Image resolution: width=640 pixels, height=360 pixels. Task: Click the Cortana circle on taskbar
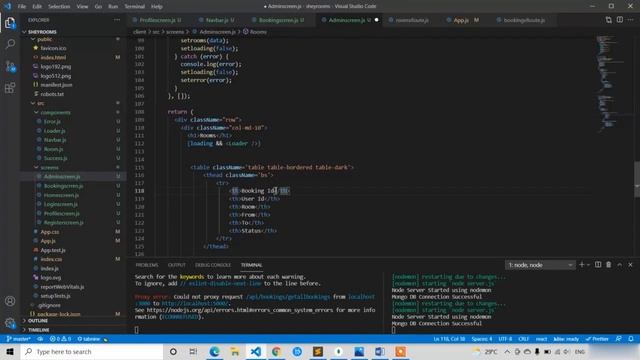[x=173, y=351]
